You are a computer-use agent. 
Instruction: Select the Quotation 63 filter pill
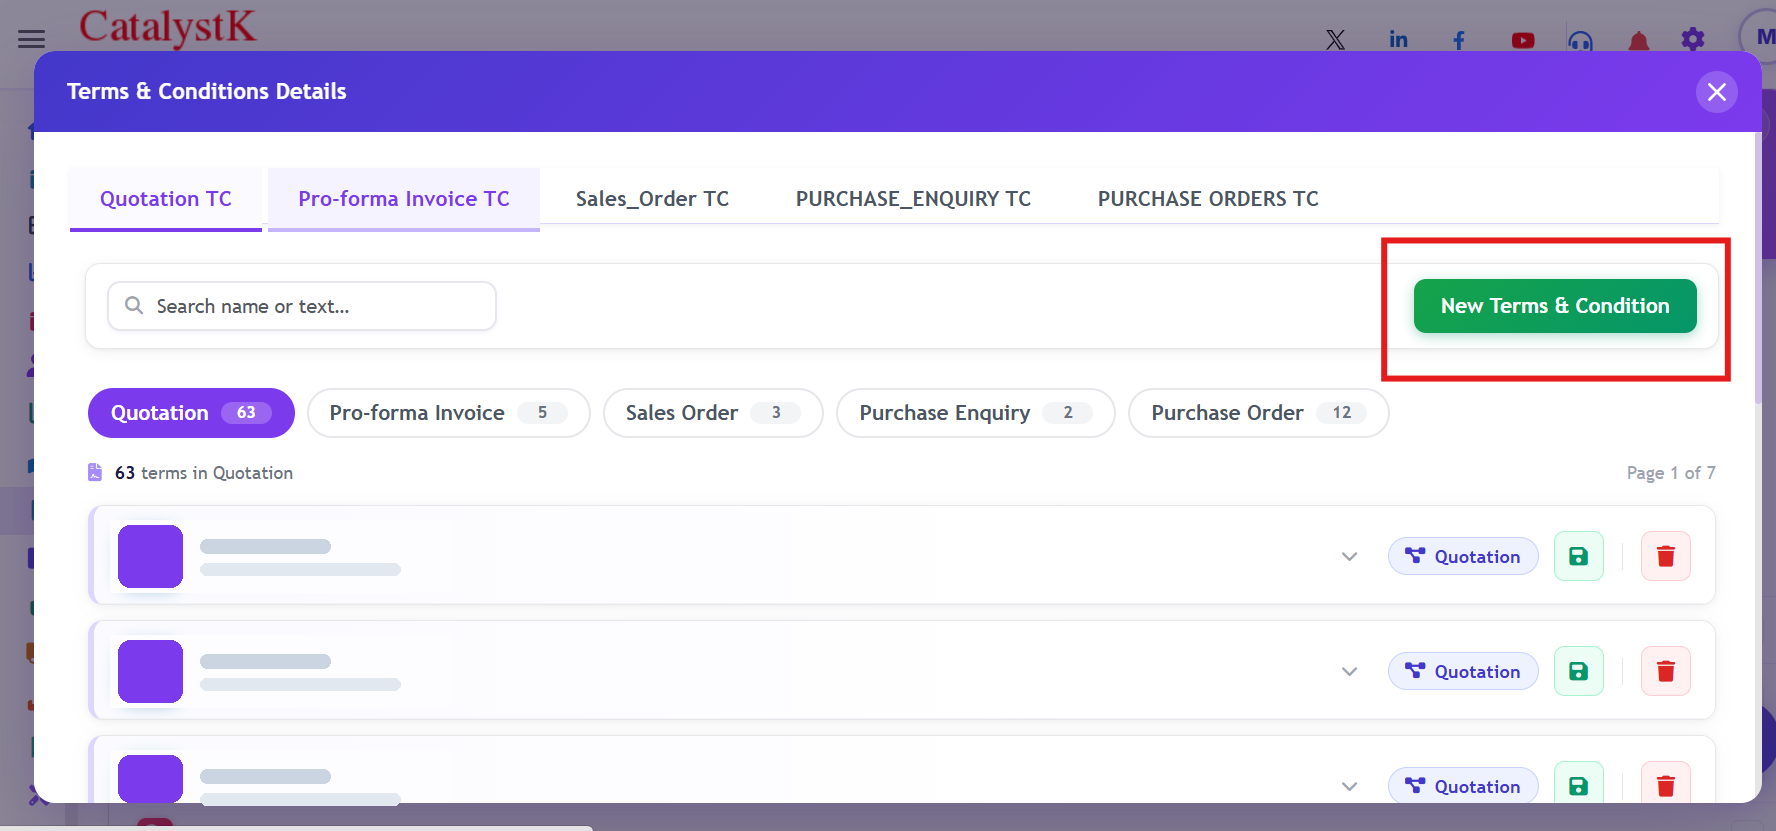[x=191, y=413]
